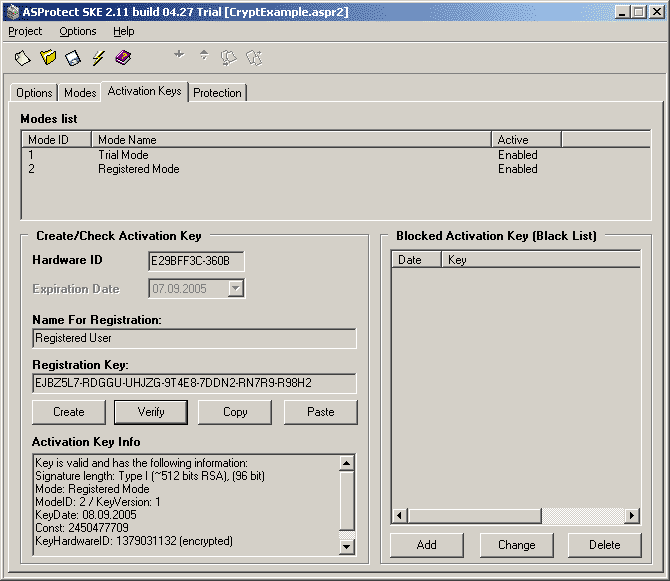Open the Project menu
Image resolution: width=670 pixels, height=581 pixels.
(25, 31)
